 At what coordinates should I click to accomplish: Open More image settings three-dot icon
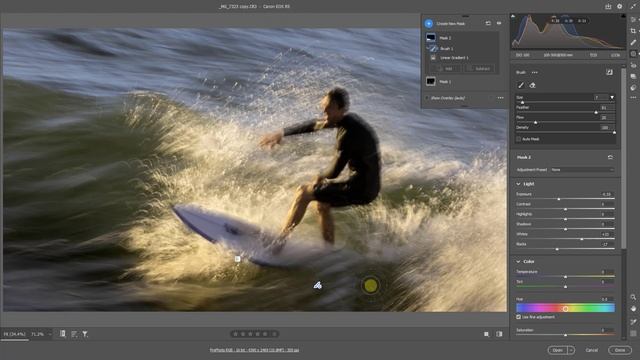point(633,98)
